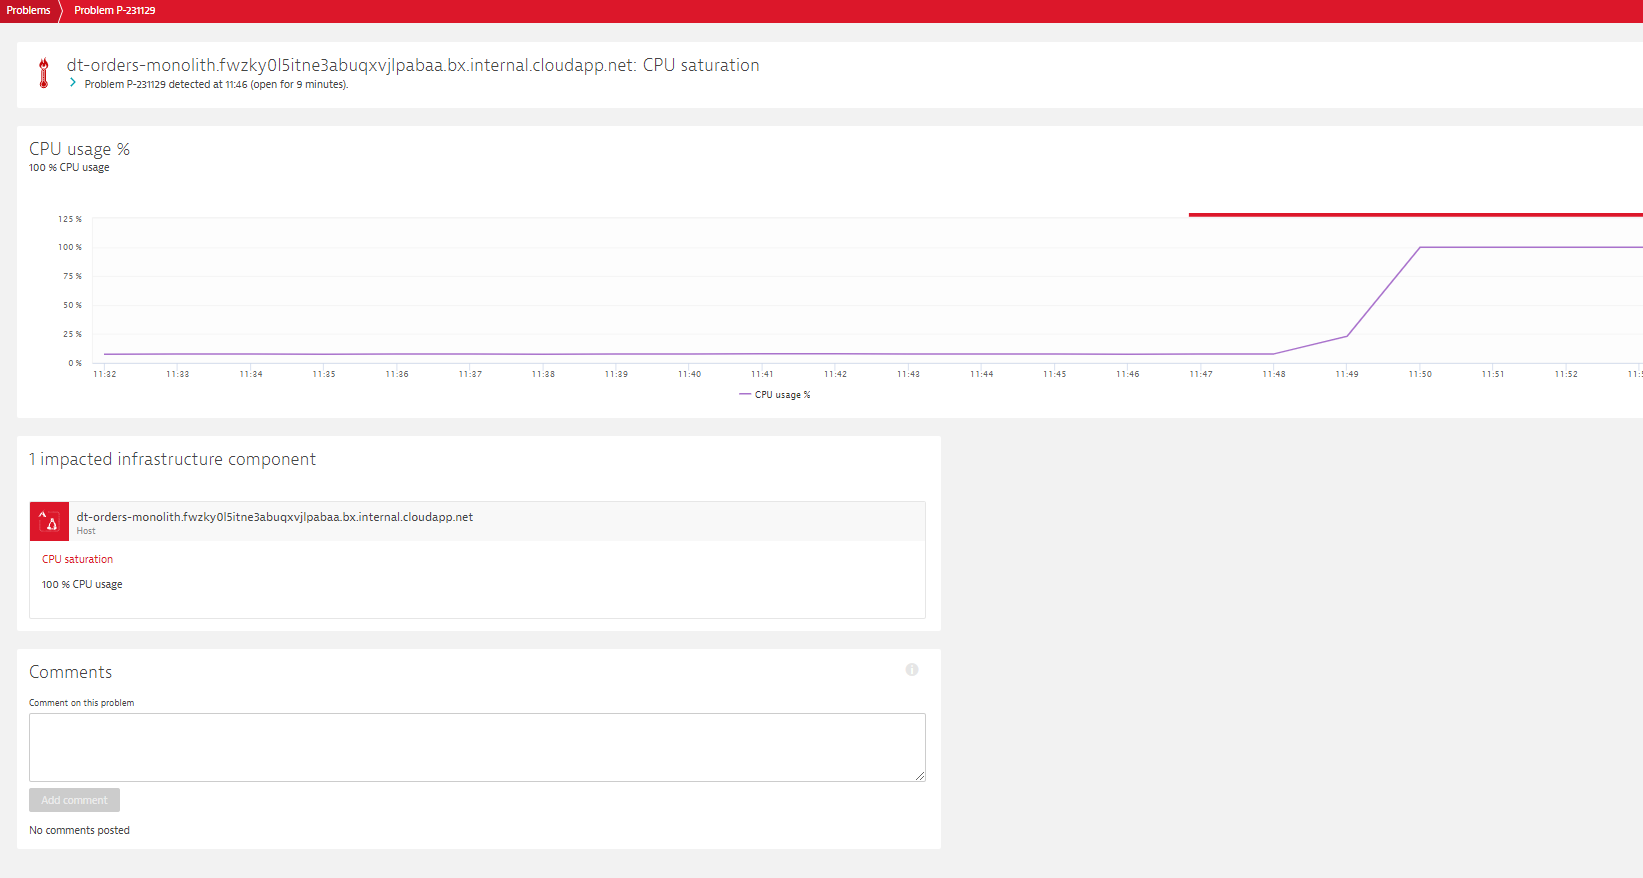Click the 11:41 label on the time axis
Viewport: 1643px width, 878px height.
pos(762,374)
